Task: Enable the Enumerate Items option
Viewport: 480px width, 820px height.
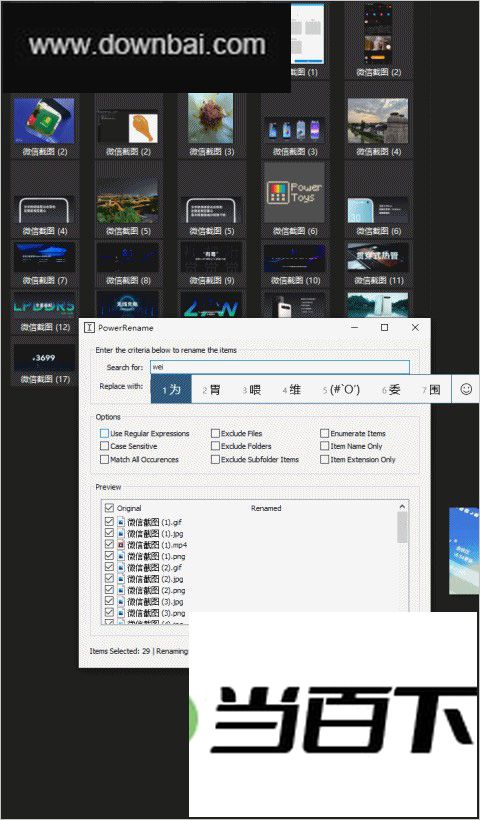Action: 325,434
